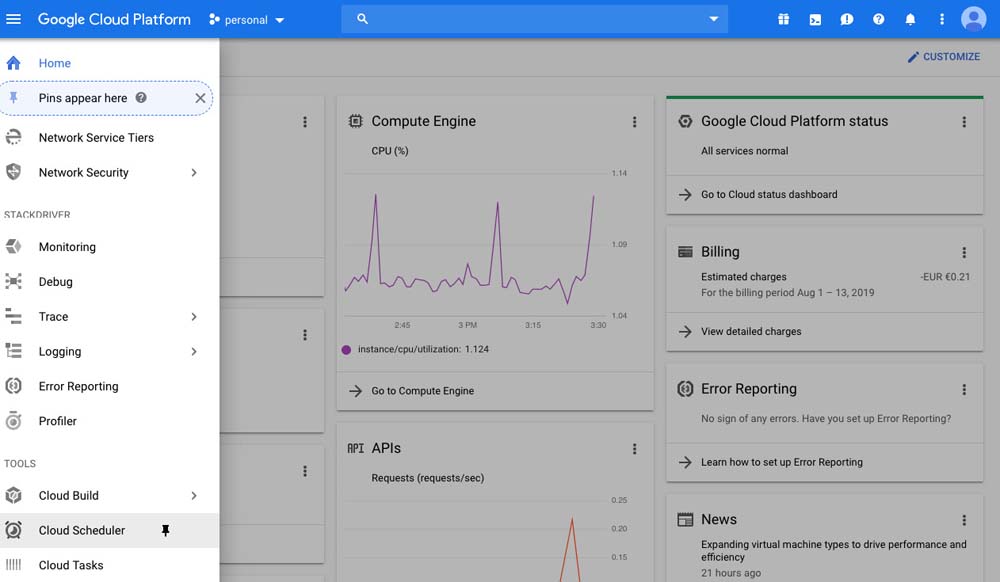Show help for pins info icon

(x=141, y=98)
